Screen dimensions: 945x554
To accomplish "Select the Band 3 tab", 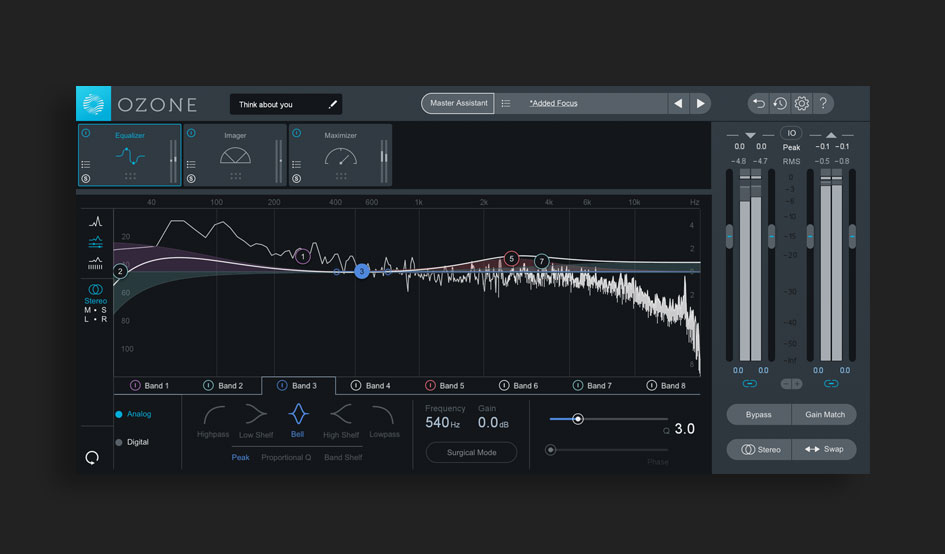I will [298, 386].
